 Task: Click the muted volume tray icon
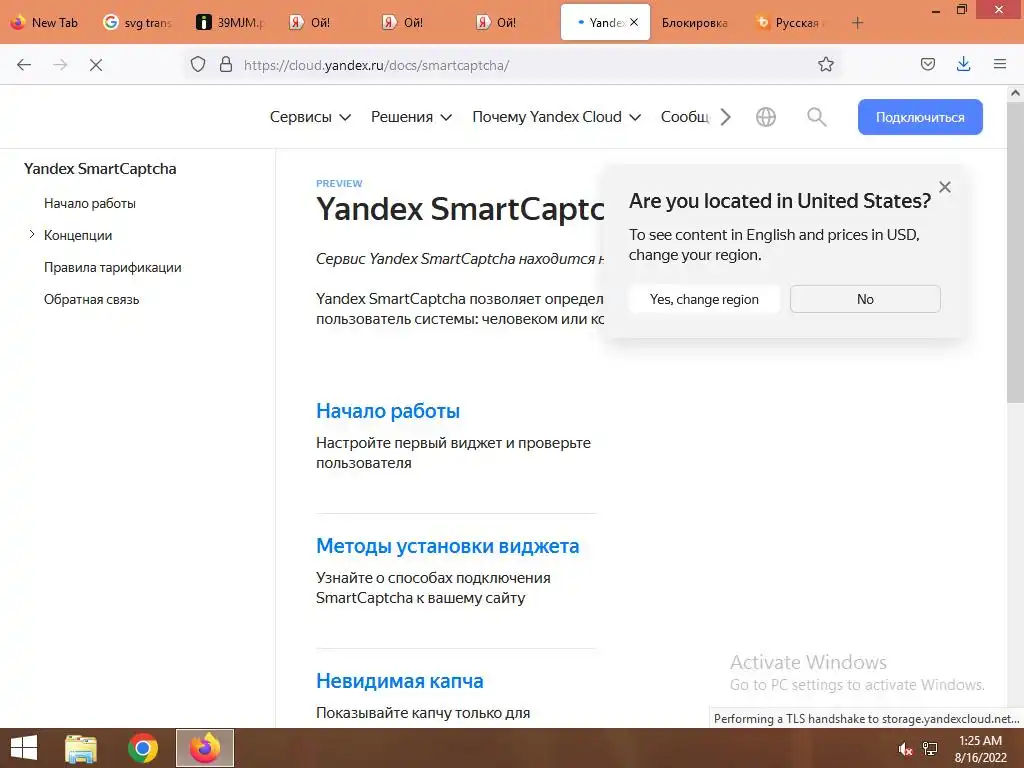click(904, 750)
